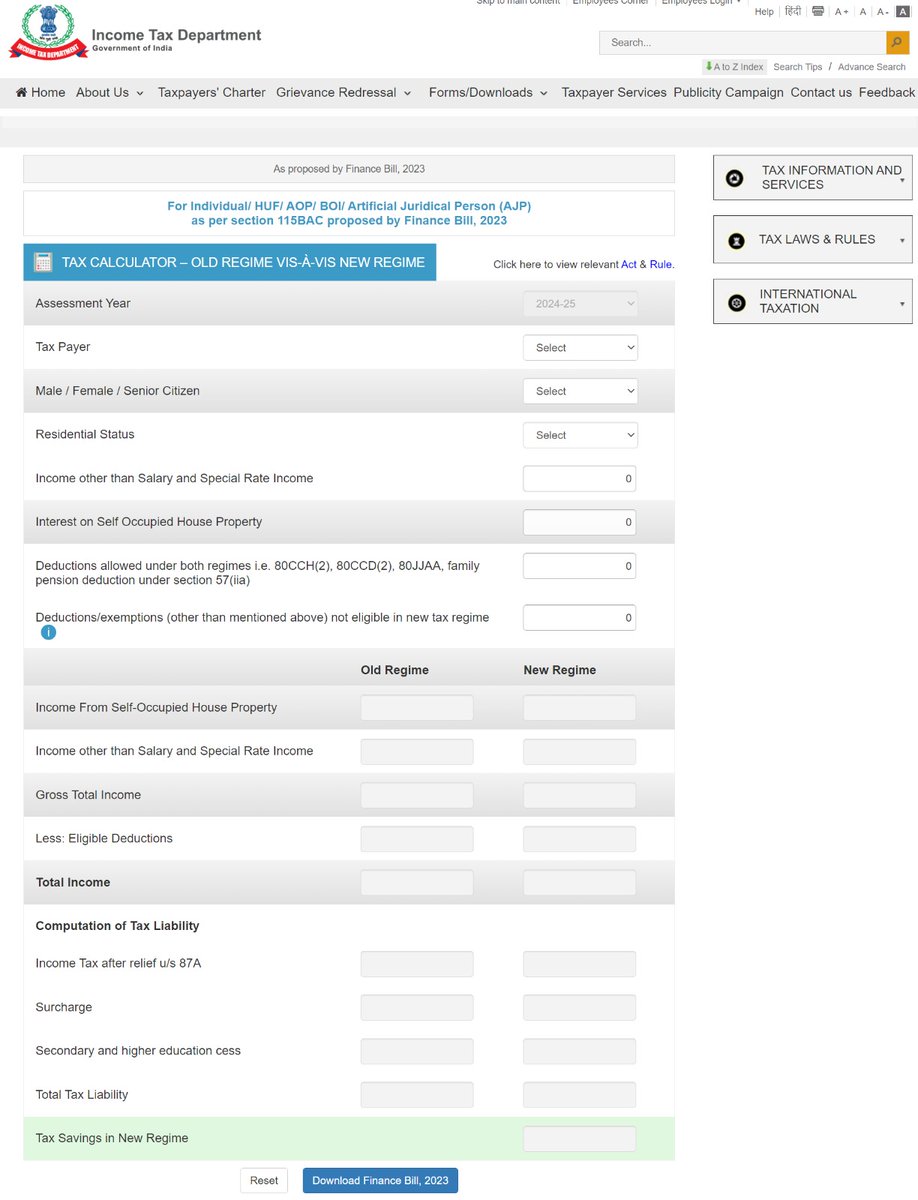This screenshot has height=1200, width=918.
Task: Click the calculator icon in the header banner
Action: 43,262
